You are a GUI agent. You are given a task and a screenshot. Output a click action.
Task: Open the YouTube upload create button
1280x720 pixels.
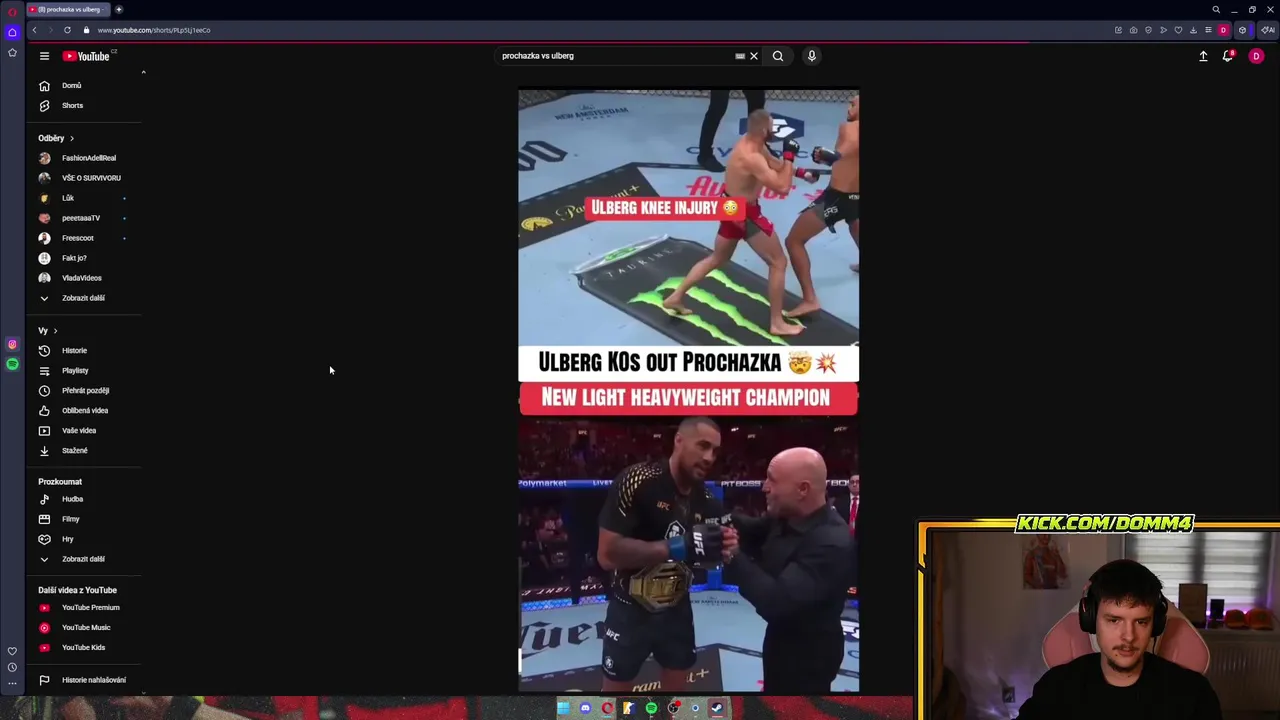pos(1203,56)
